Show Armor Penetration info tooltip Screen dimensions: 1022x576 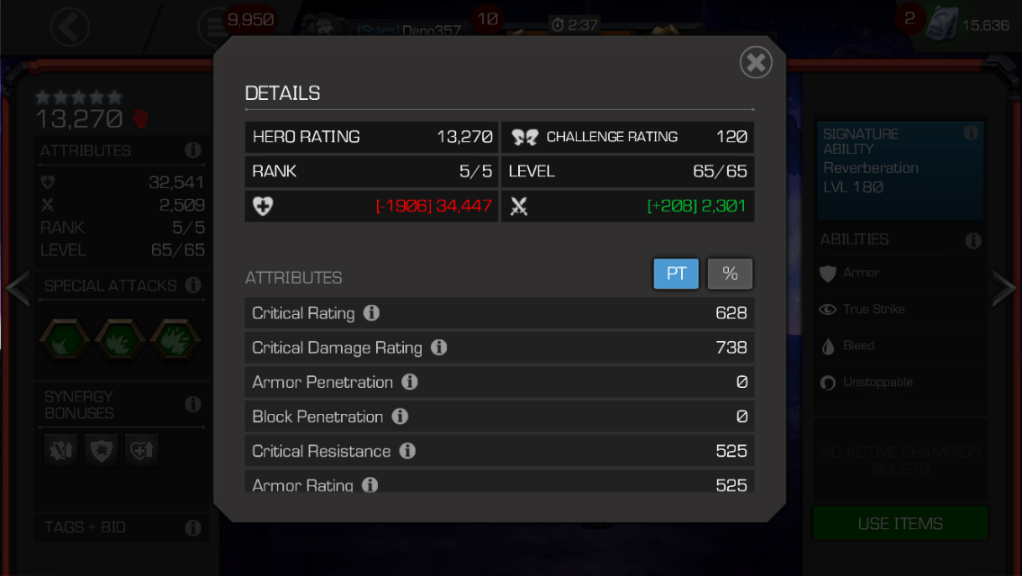tap(409, 382)
